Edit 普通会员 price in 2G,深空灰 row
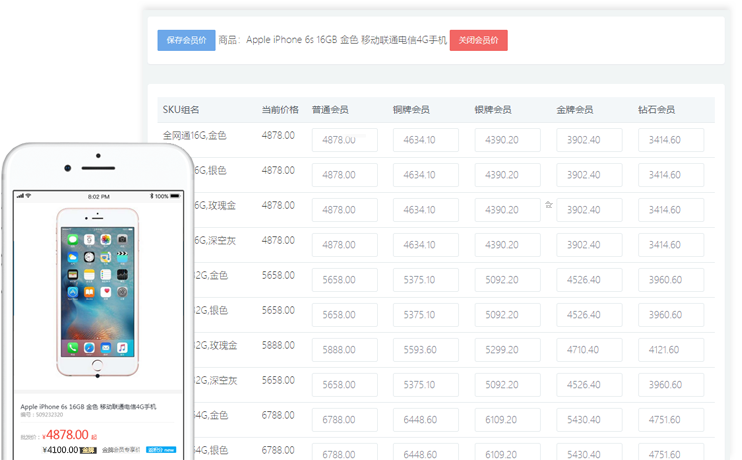This screenshot has width=742, height=460. 344,385
